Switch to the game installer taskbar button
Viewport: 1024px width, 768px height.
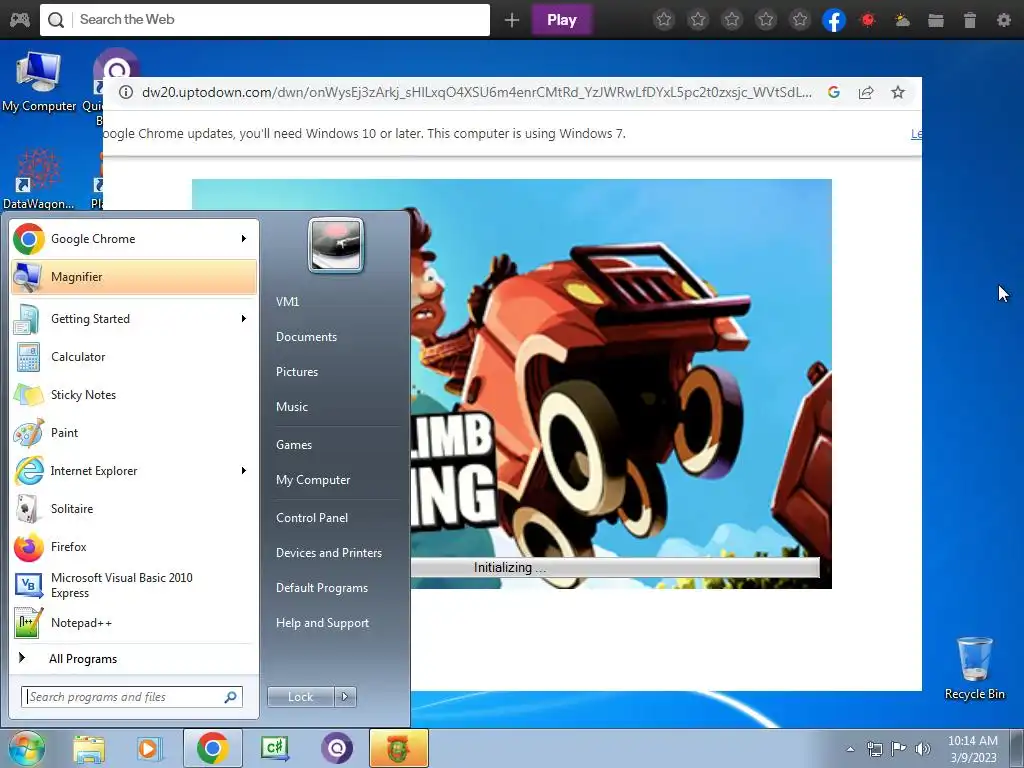coord(399,748)
